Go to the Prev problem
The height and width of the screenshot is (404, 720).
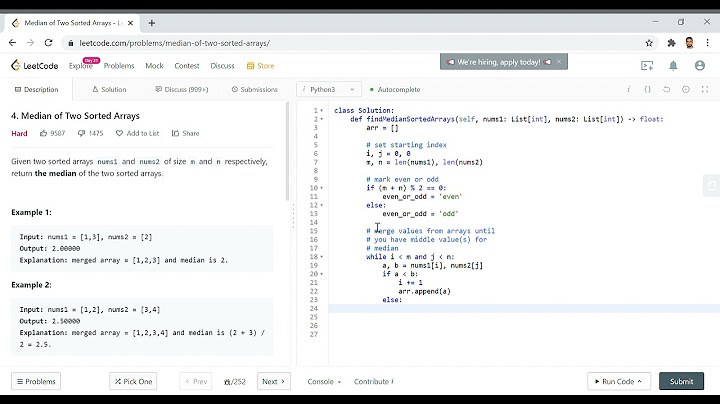tap(196, 382)
